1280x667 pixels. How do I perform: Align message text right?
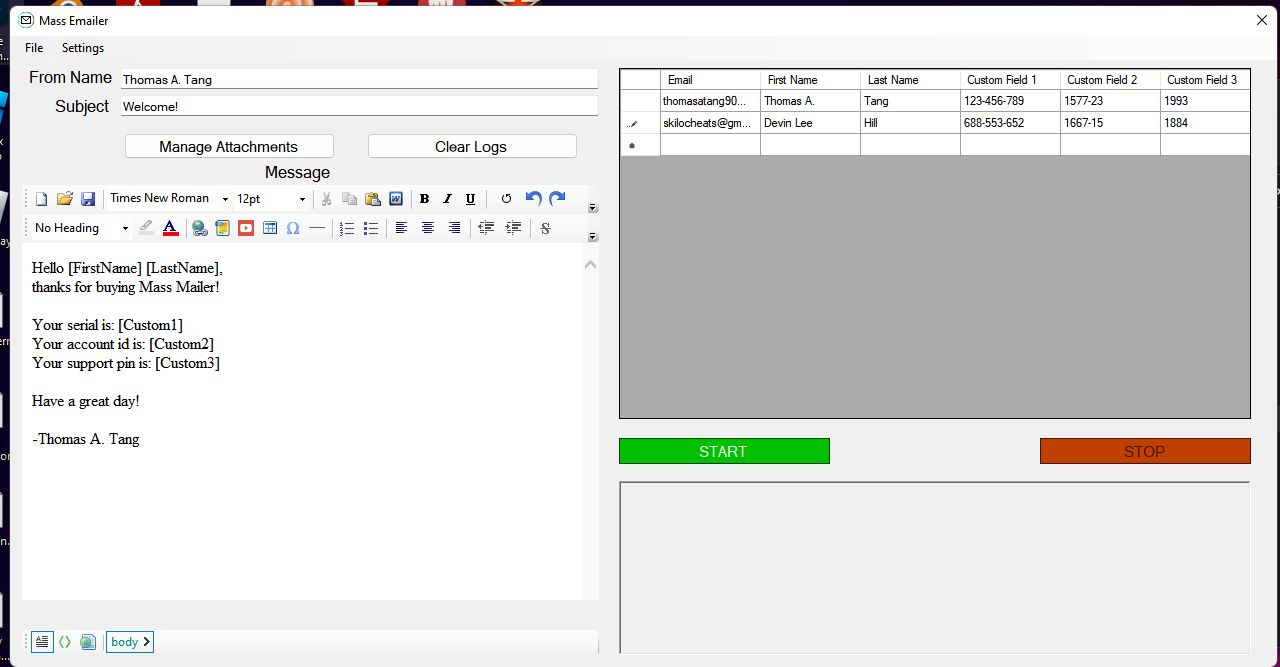click(x=454, y=228)
